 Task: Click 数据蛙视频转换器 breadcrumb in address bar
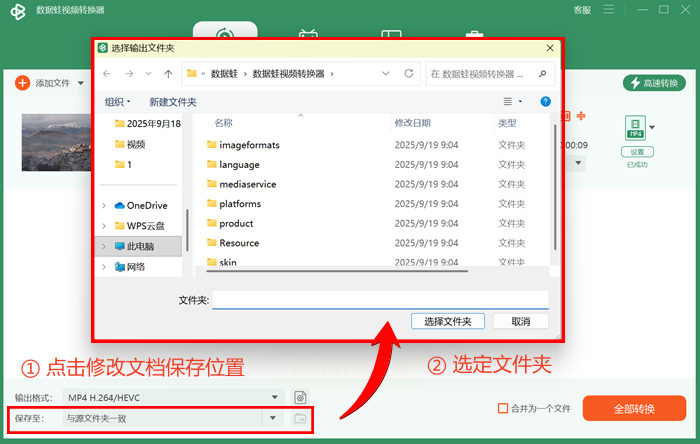coord(288,74)
